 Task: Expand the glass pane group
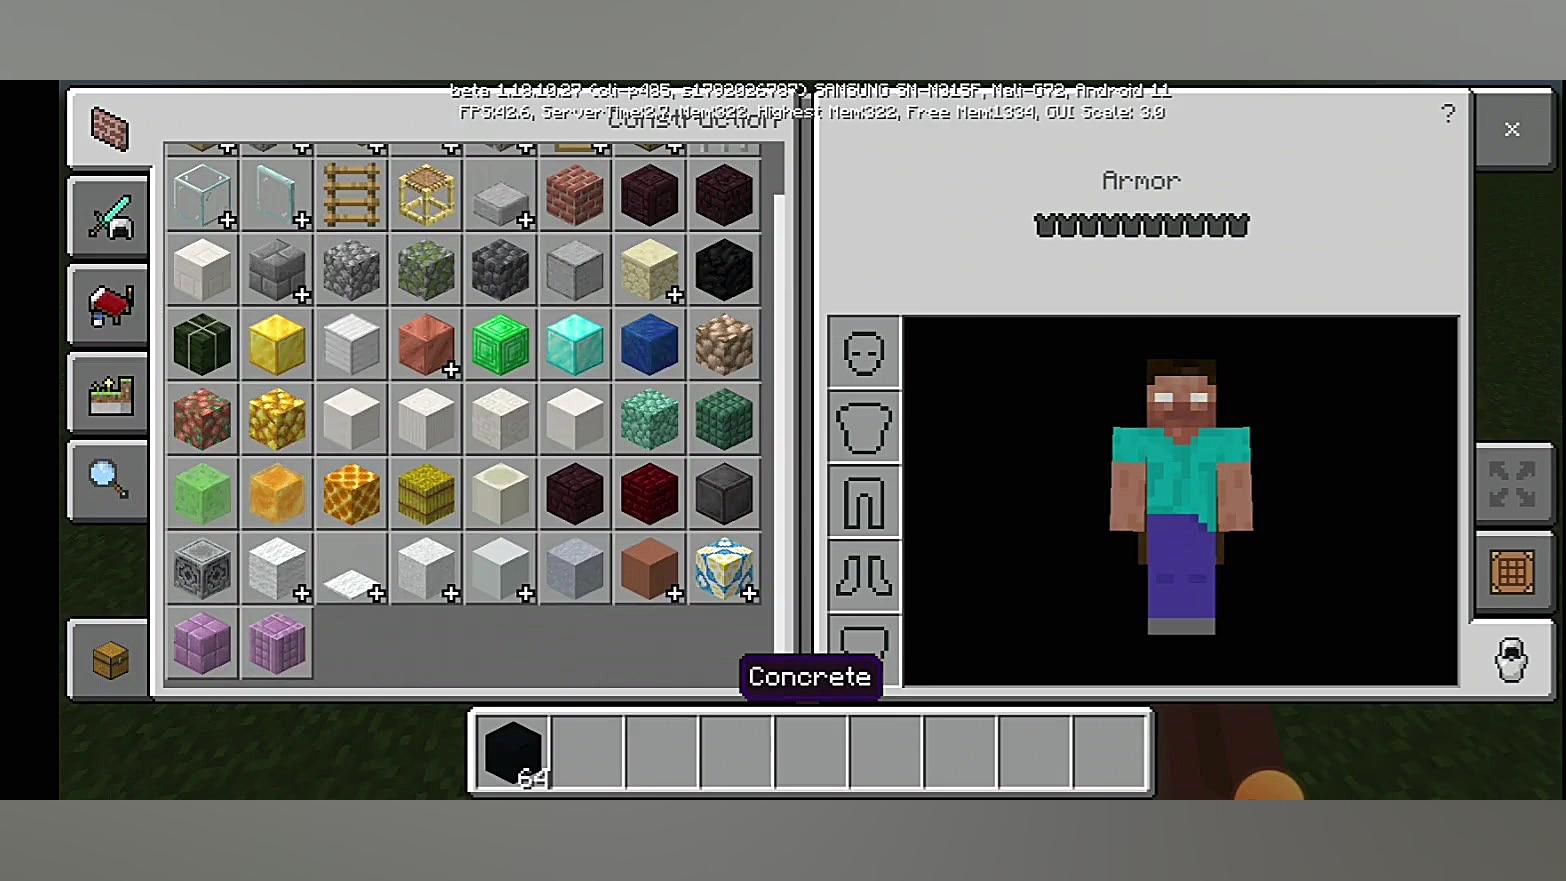(277, 195)
